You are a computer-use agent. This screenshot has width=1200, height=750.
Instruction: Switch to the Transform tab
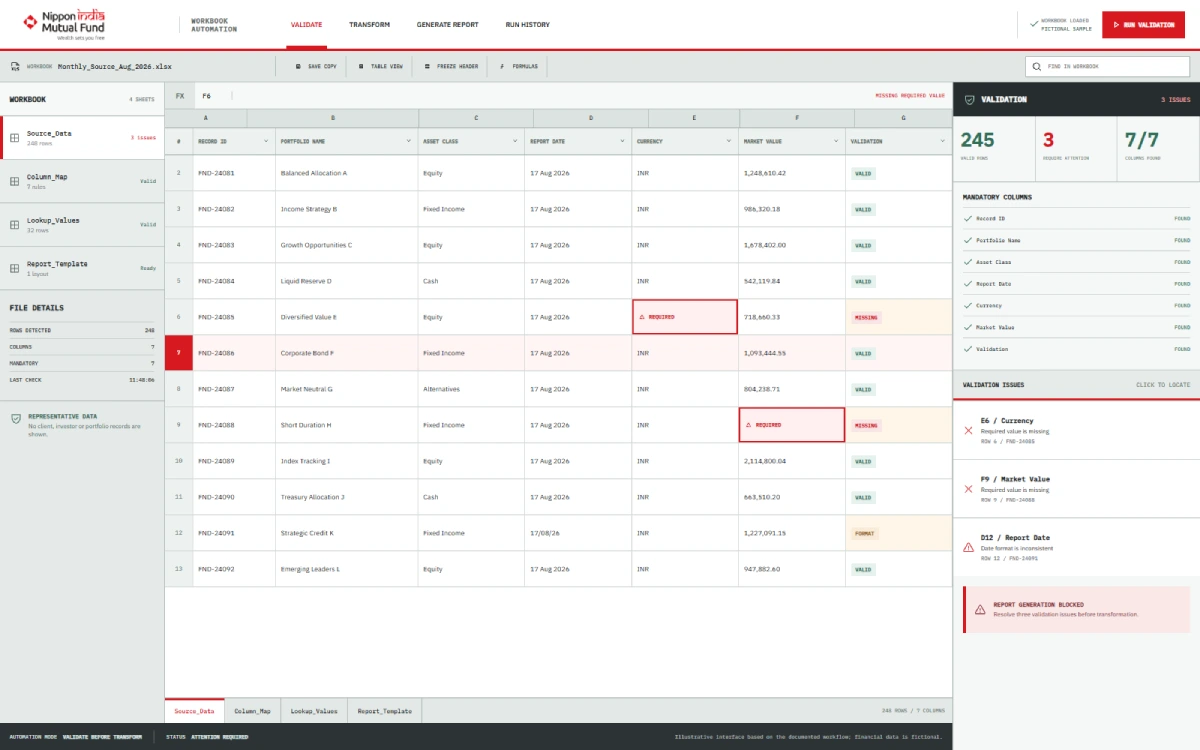tap(369, 24)
